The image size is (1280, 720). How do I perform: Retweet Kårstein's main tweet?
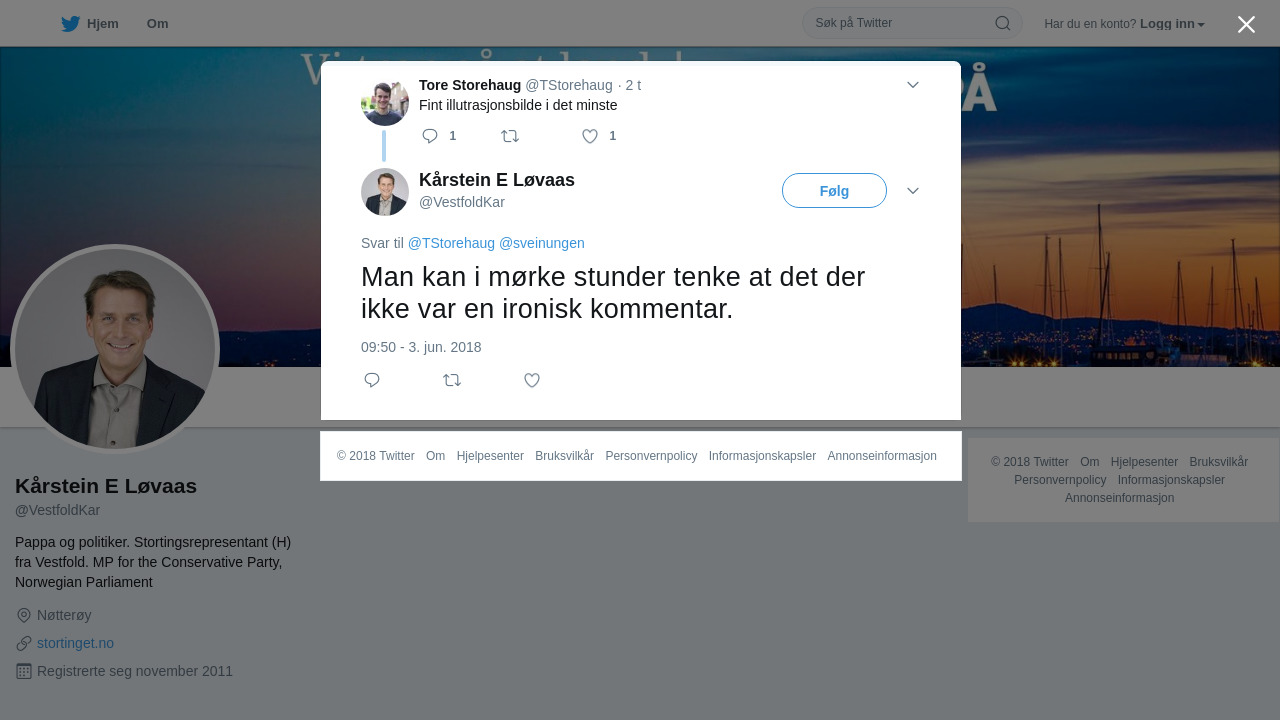tap(452, 380)
